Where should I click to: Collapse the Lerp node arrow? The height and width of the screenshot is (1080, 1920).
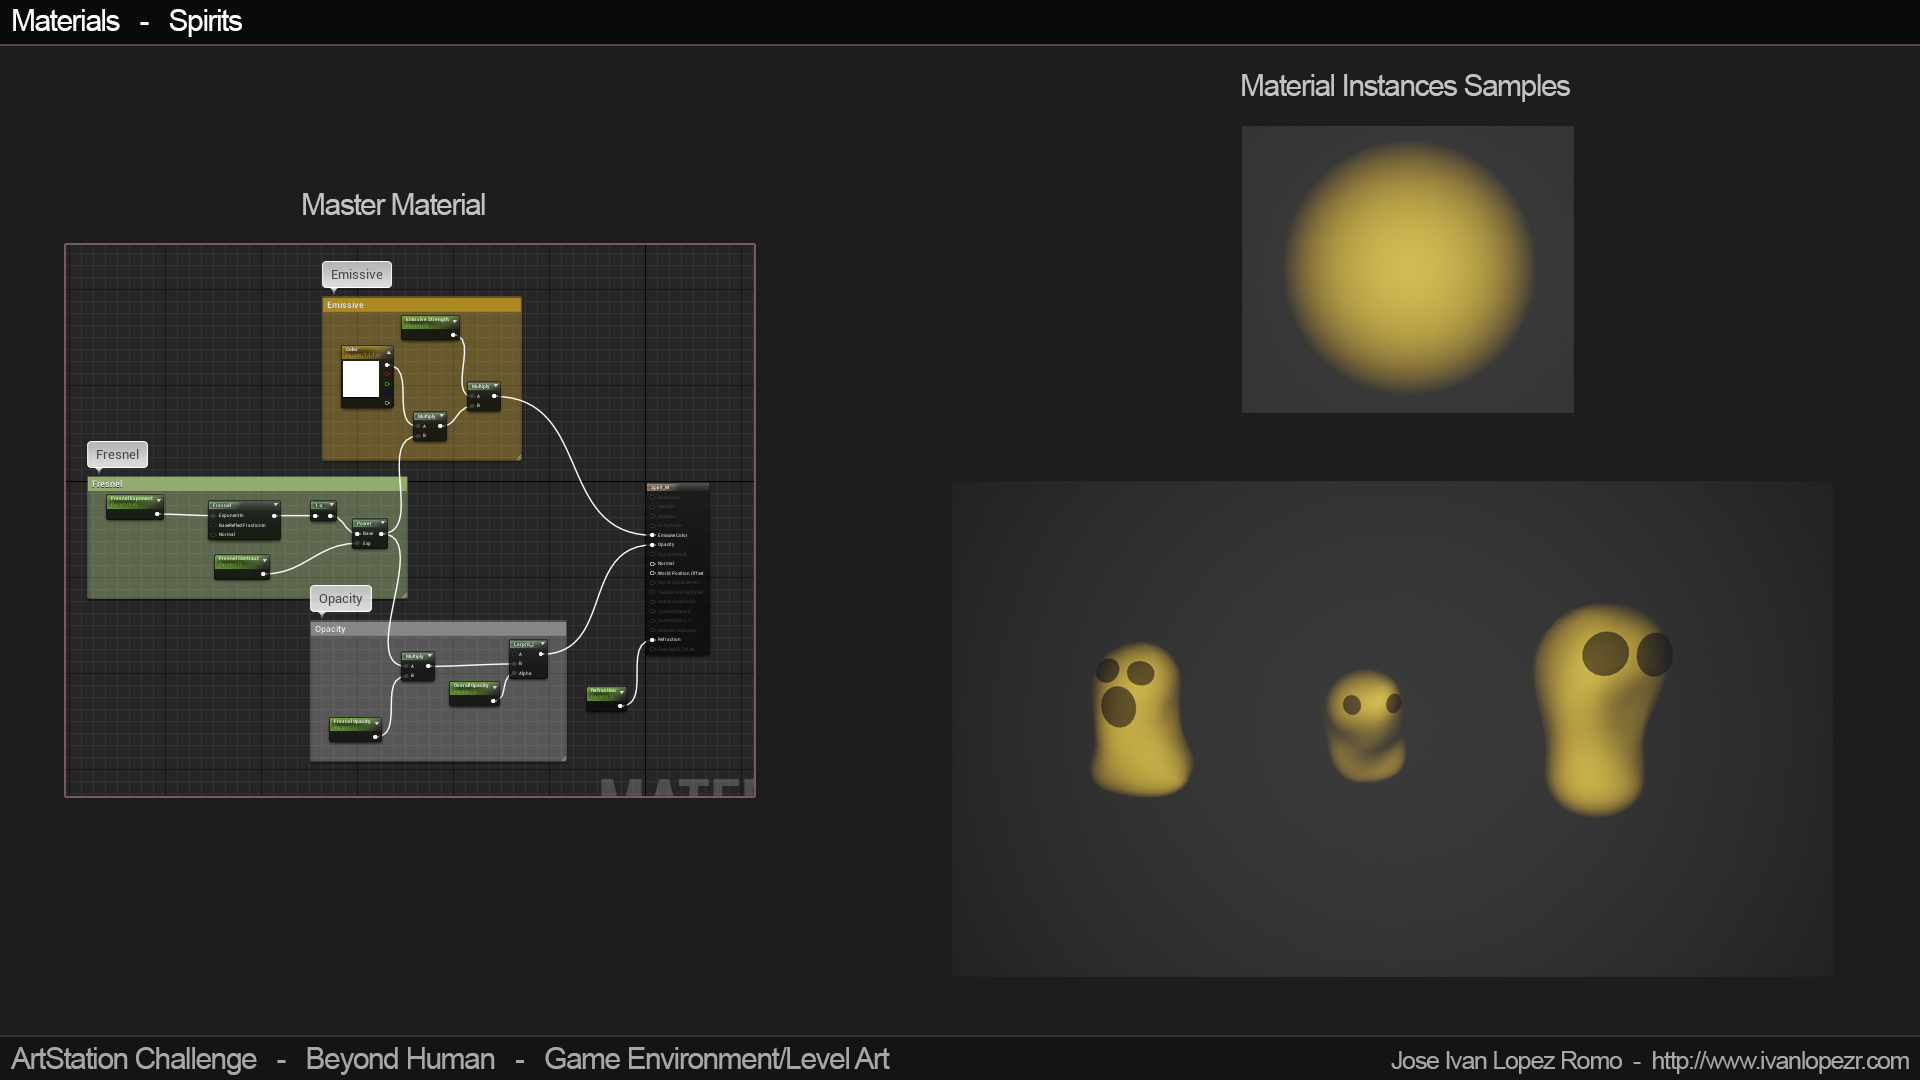click(x=543, y=643)
